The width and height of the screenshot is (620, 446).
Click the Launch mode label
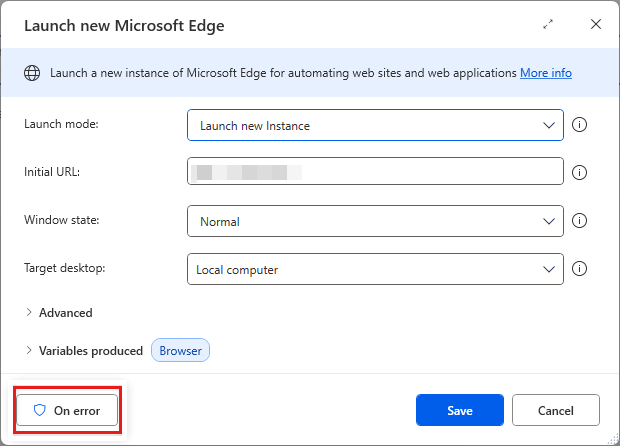[61, 124]
